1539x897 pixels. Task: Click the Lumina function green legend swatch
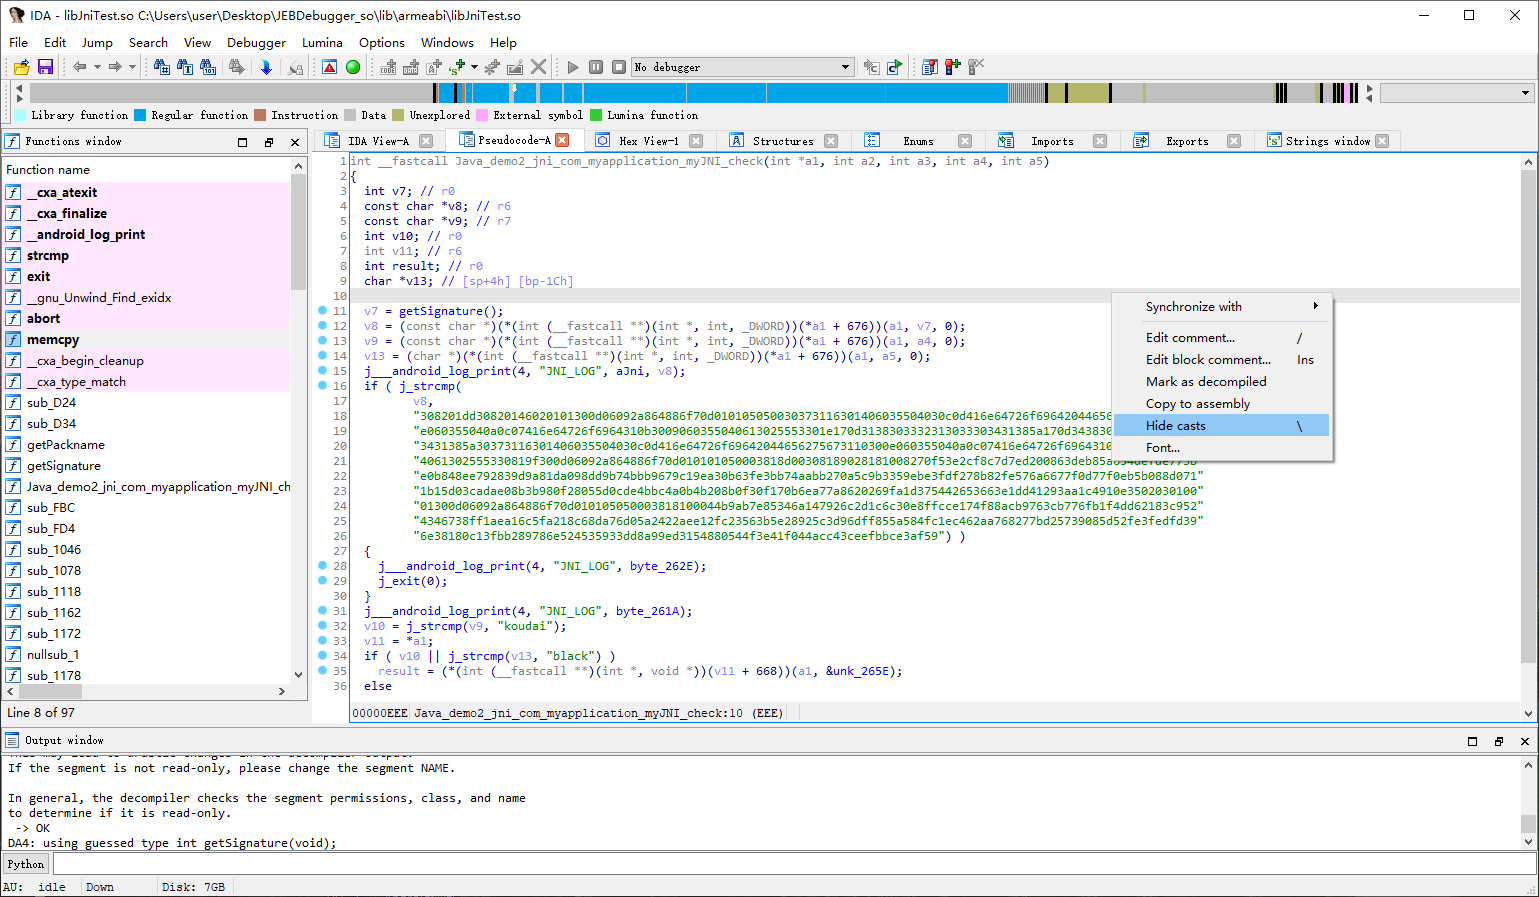(x=597, y=115)
